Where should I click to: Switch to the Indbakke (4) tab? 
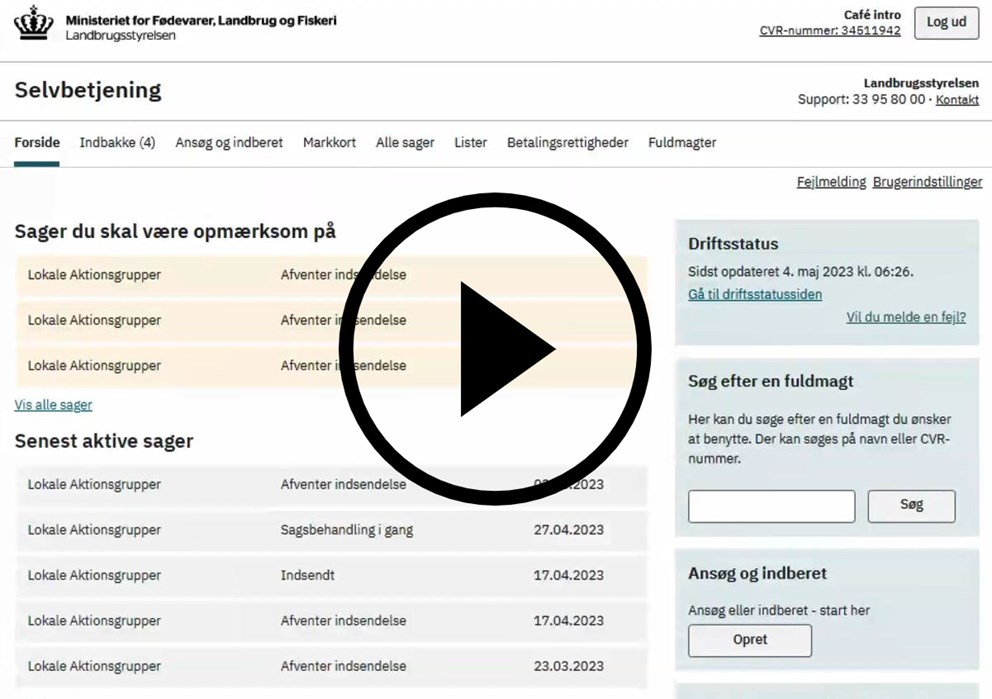click(117, 142)
